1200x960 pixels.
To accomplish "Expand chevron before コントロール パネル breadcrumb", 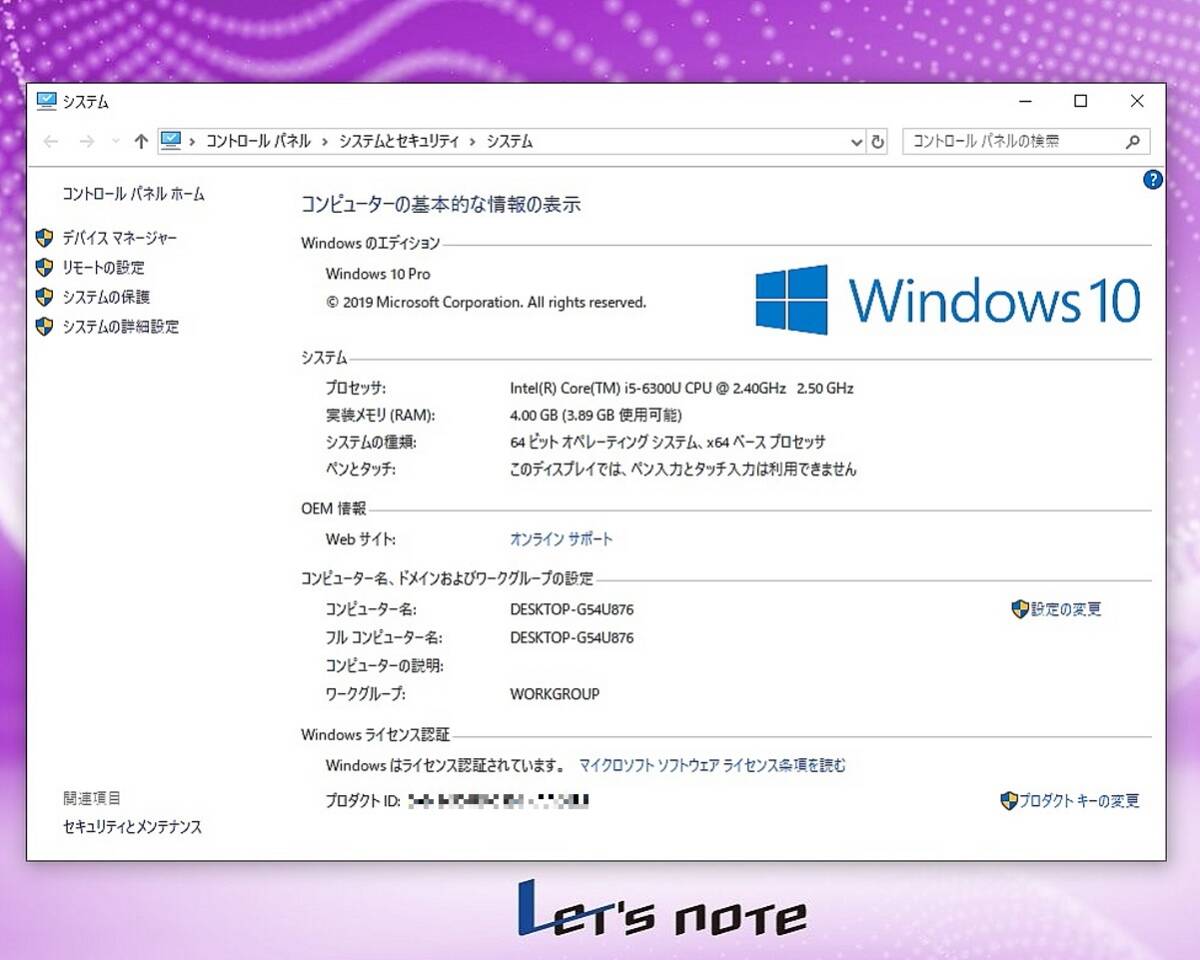I will tap(192, 142).
